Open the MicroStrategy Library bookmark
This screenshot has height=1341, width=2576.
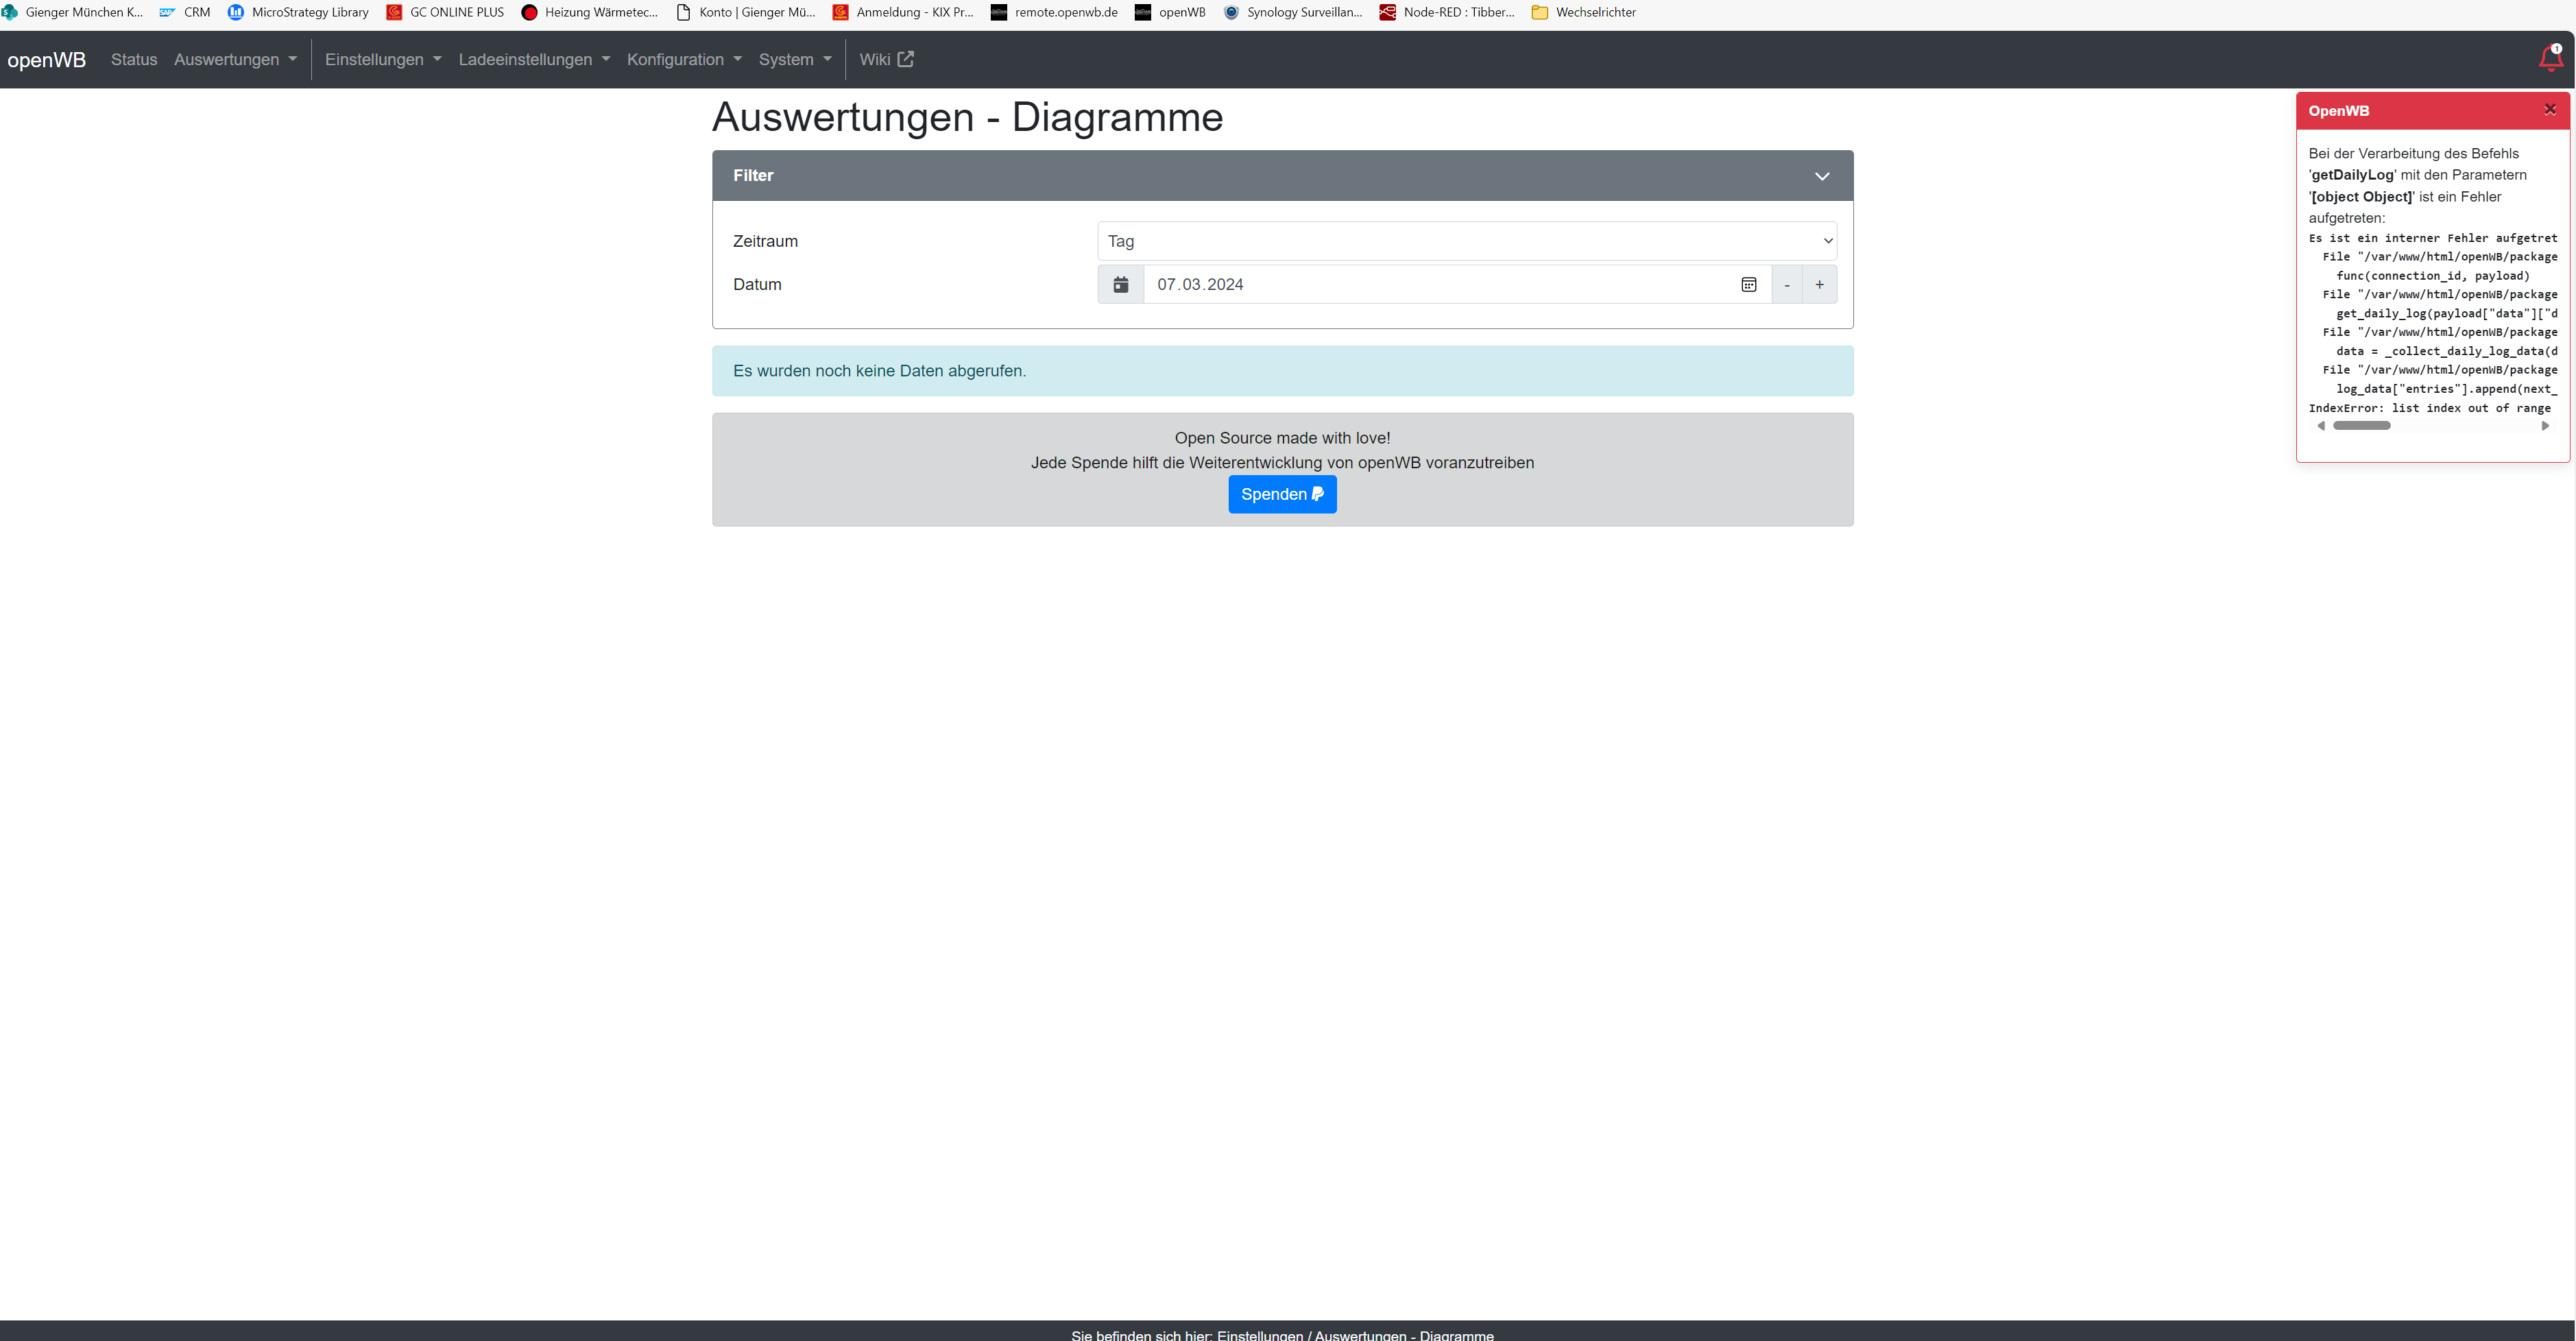(x=298, y=12)
